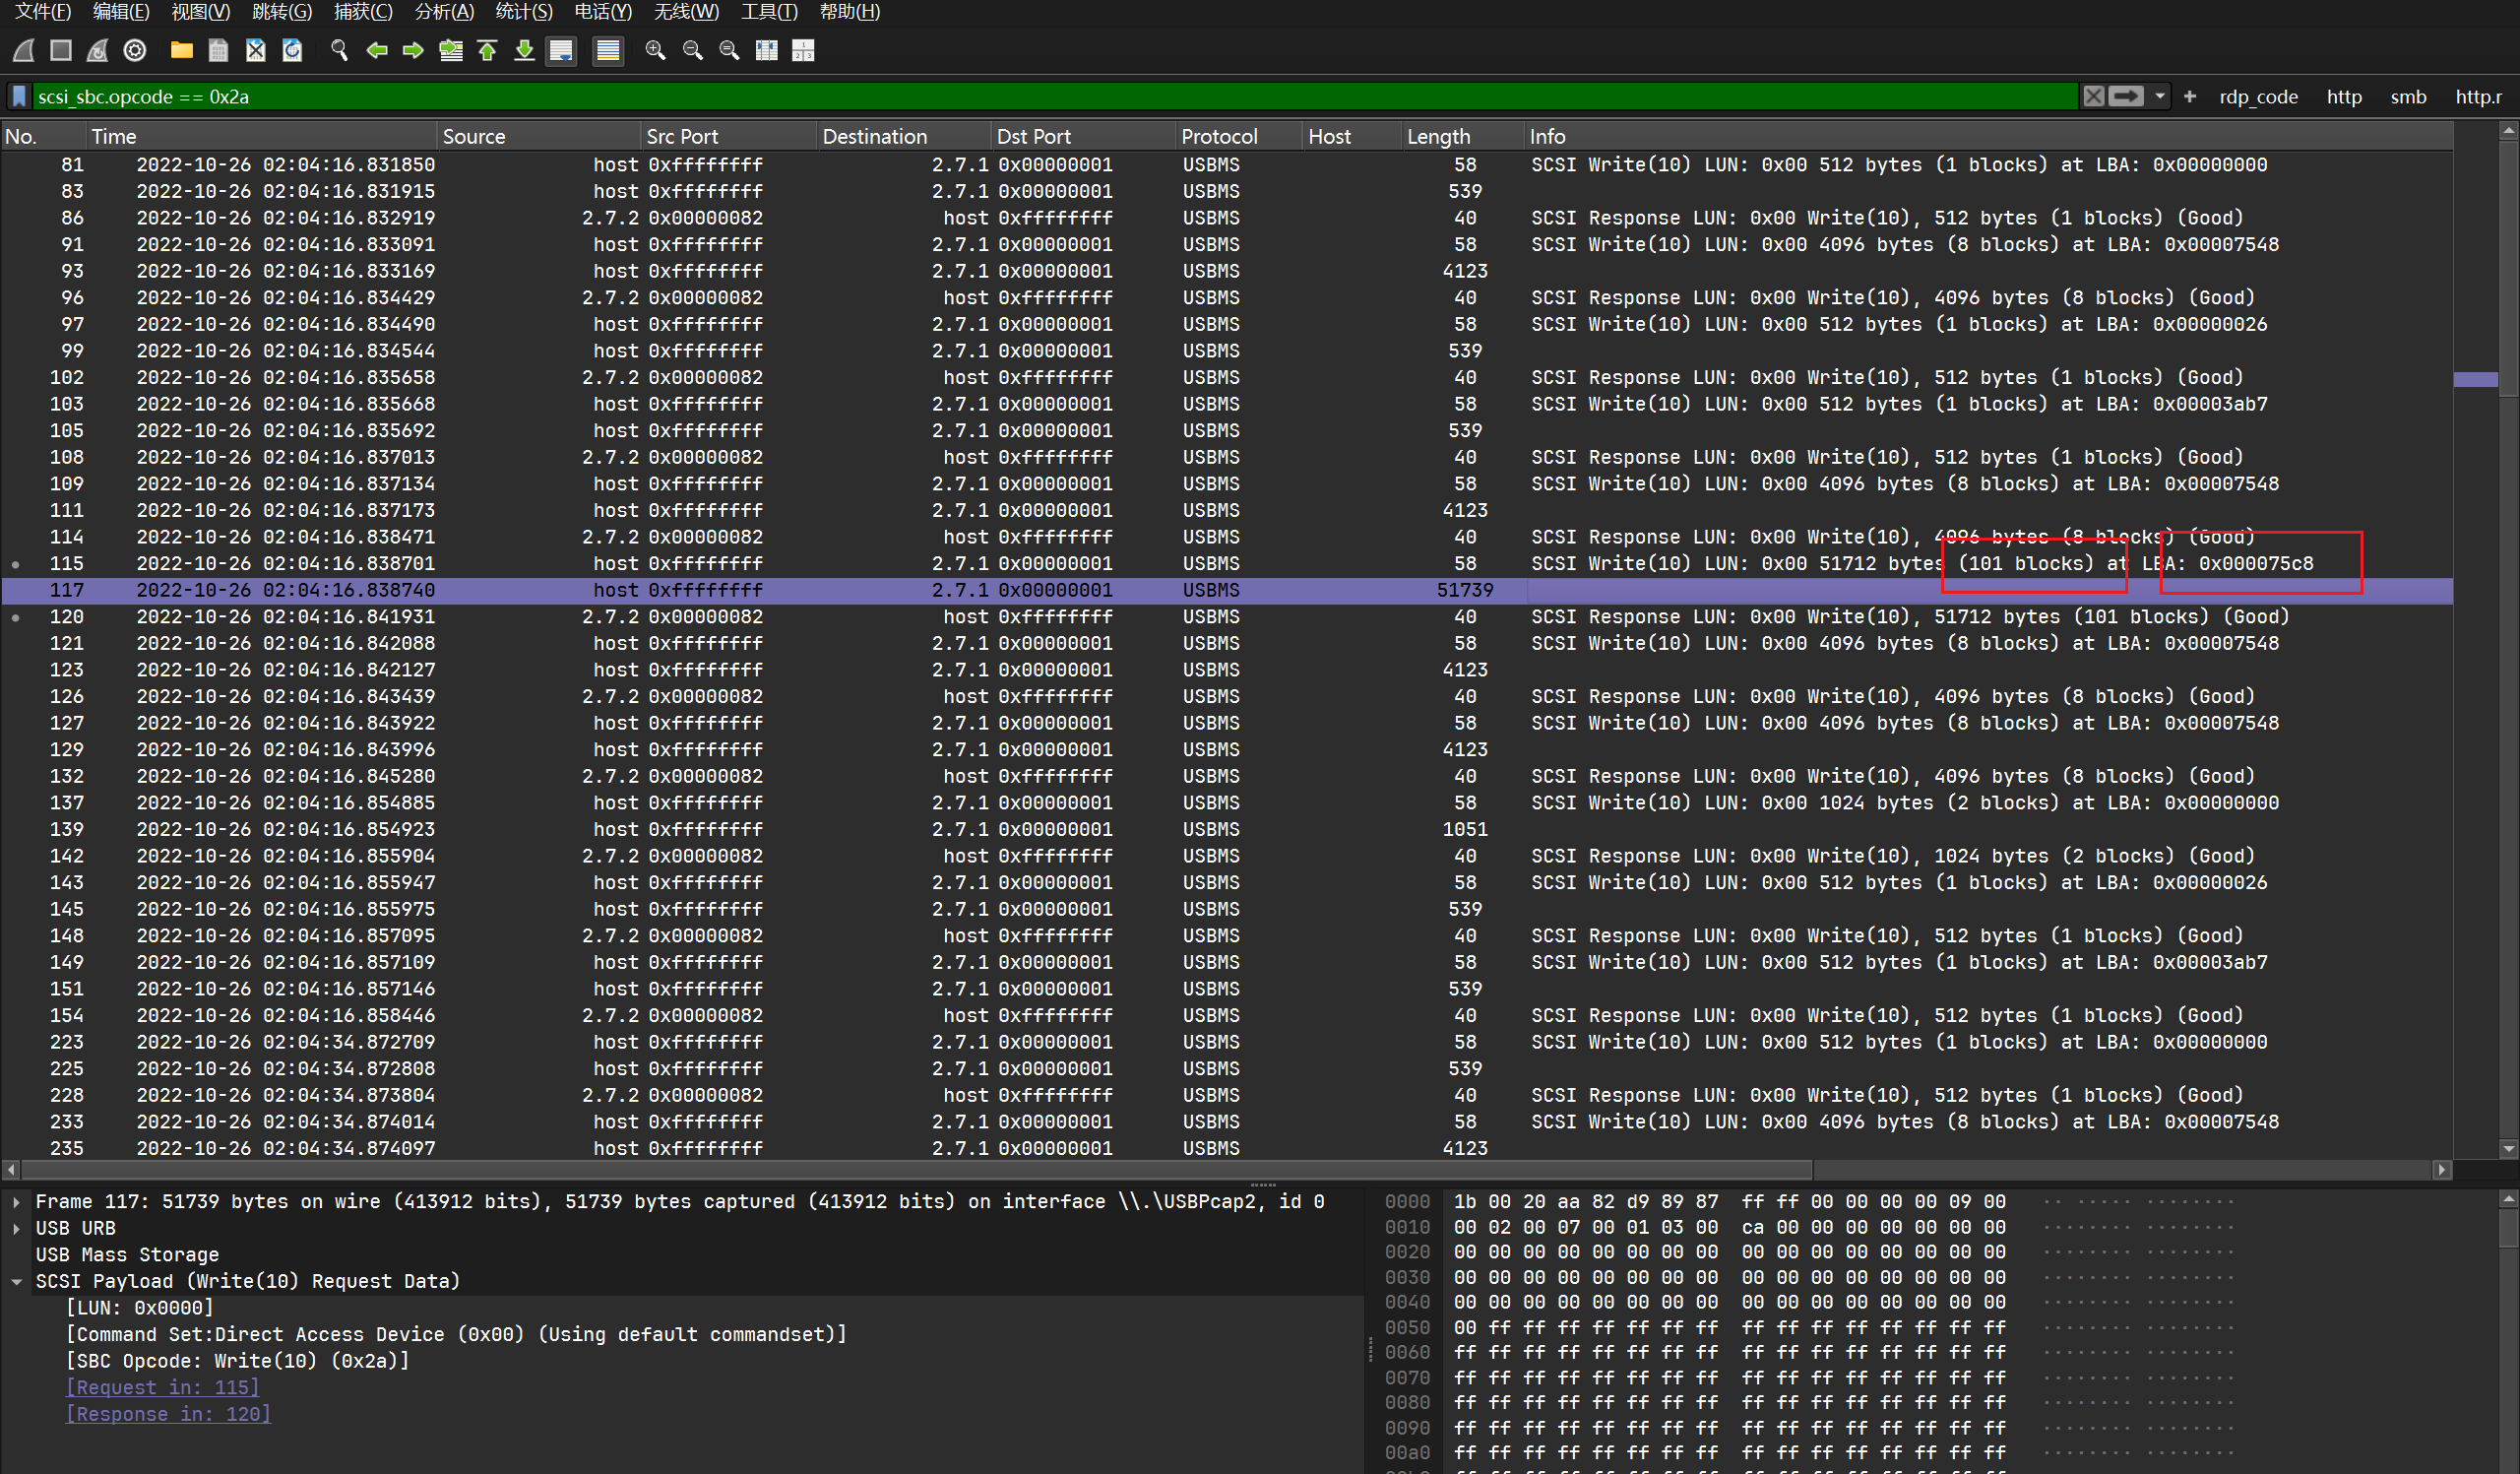2520x1474 pixels.
Task: Go to specified packet icon
Action: tap(451, 50)
